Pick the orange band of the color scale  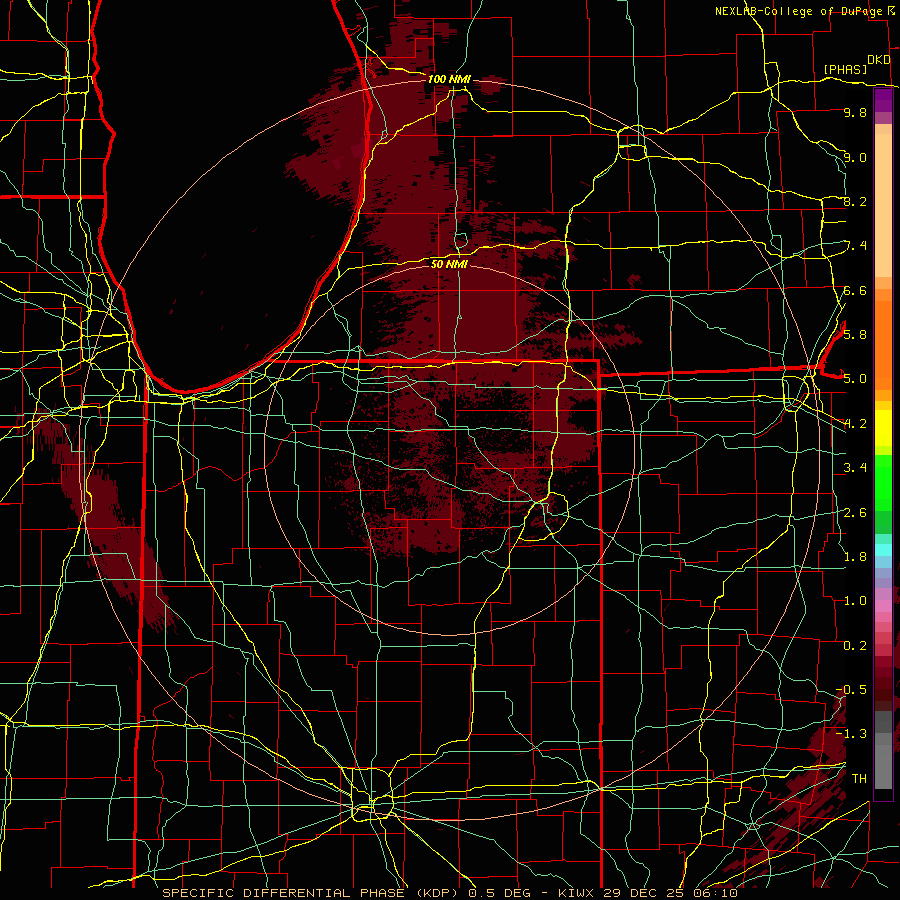coord(883,344)
